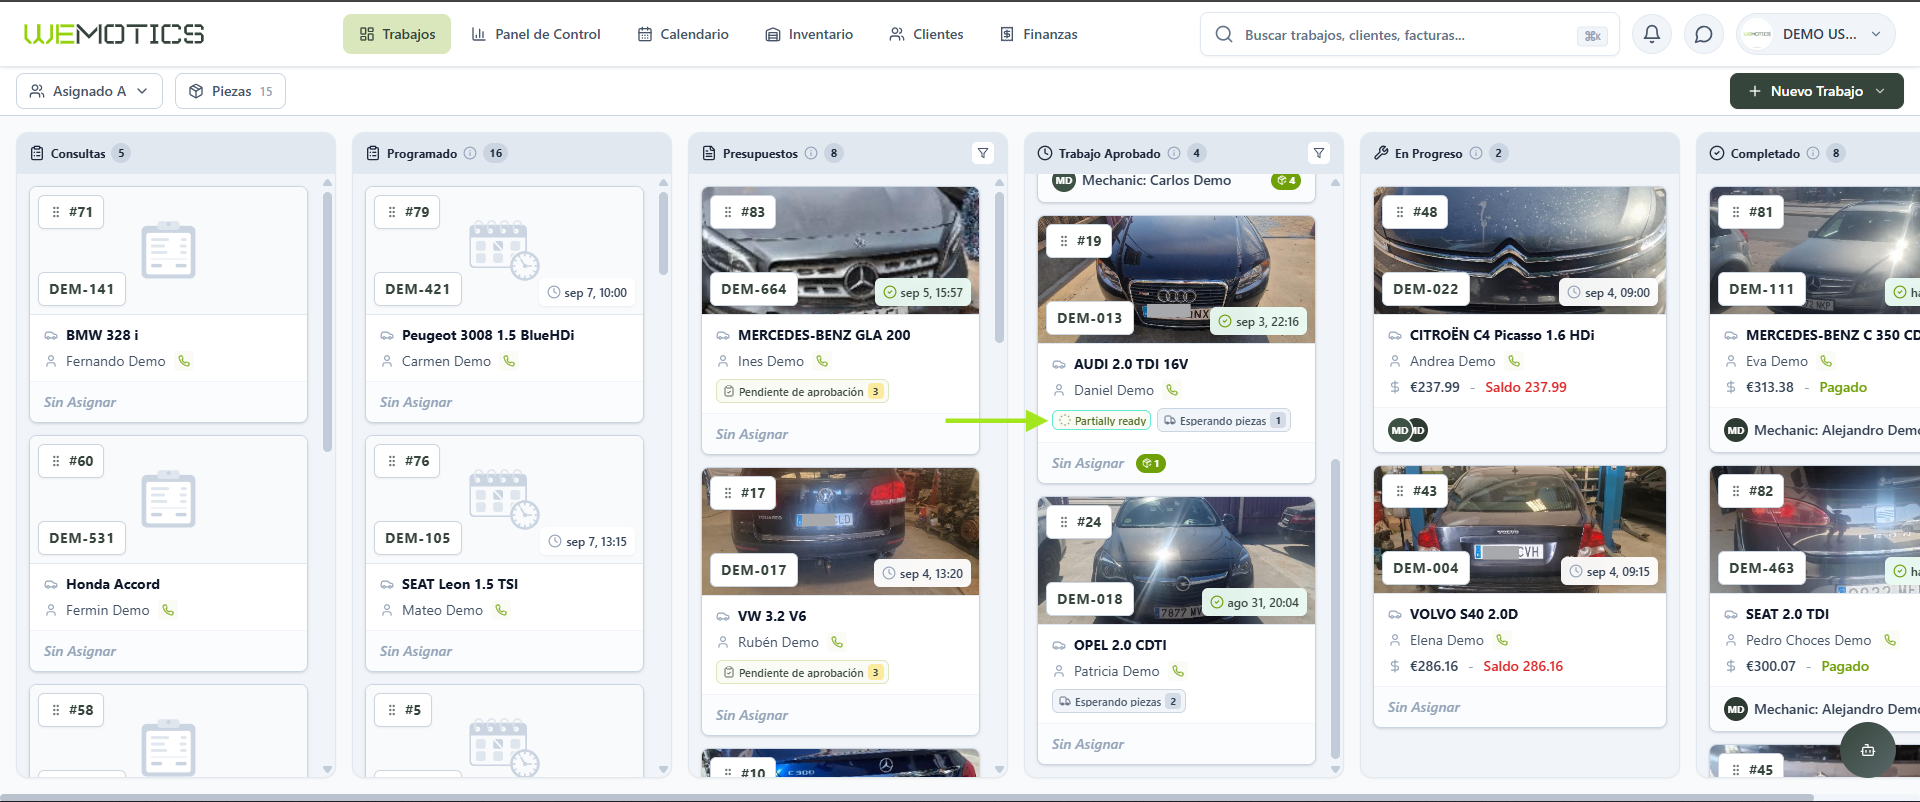This screenshot has height=802, width=1920.
Task: Open Esperando piezas badge on OPEL card
Action: (1119, 702)
